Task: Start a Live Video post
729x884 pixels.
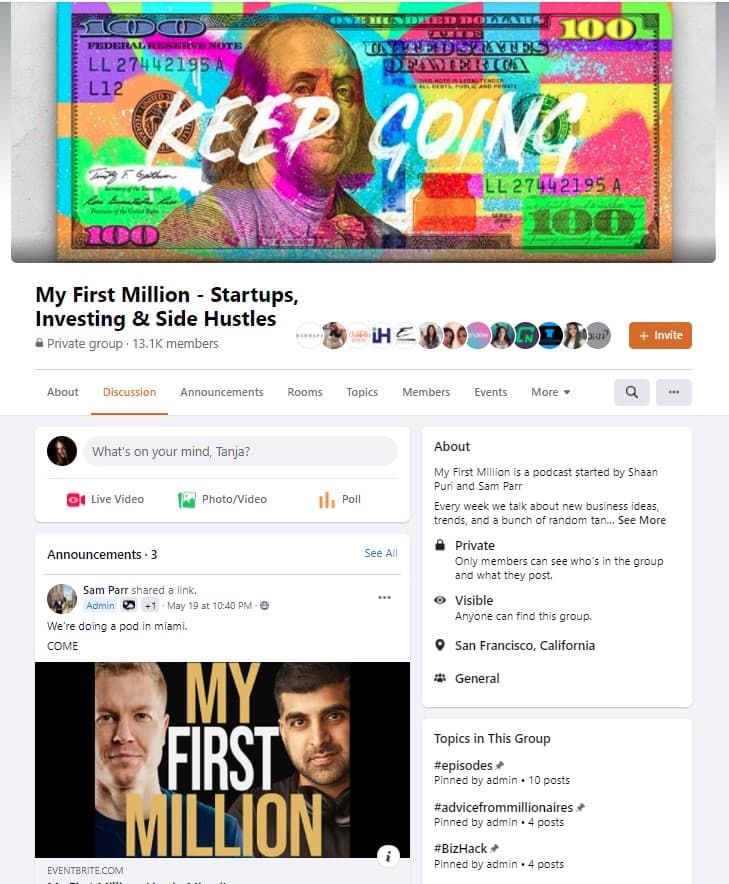Action: click(x=105, y=500)
